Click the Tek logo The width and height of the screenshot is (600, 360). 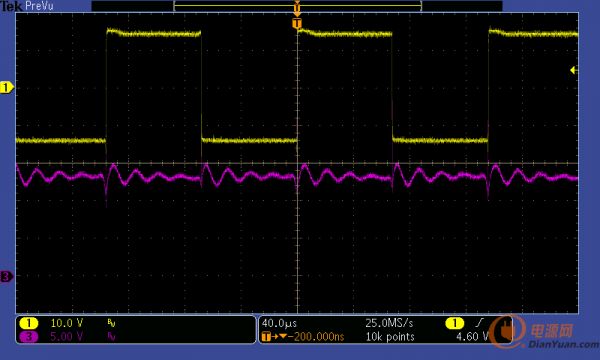click(x=11, y=6)
